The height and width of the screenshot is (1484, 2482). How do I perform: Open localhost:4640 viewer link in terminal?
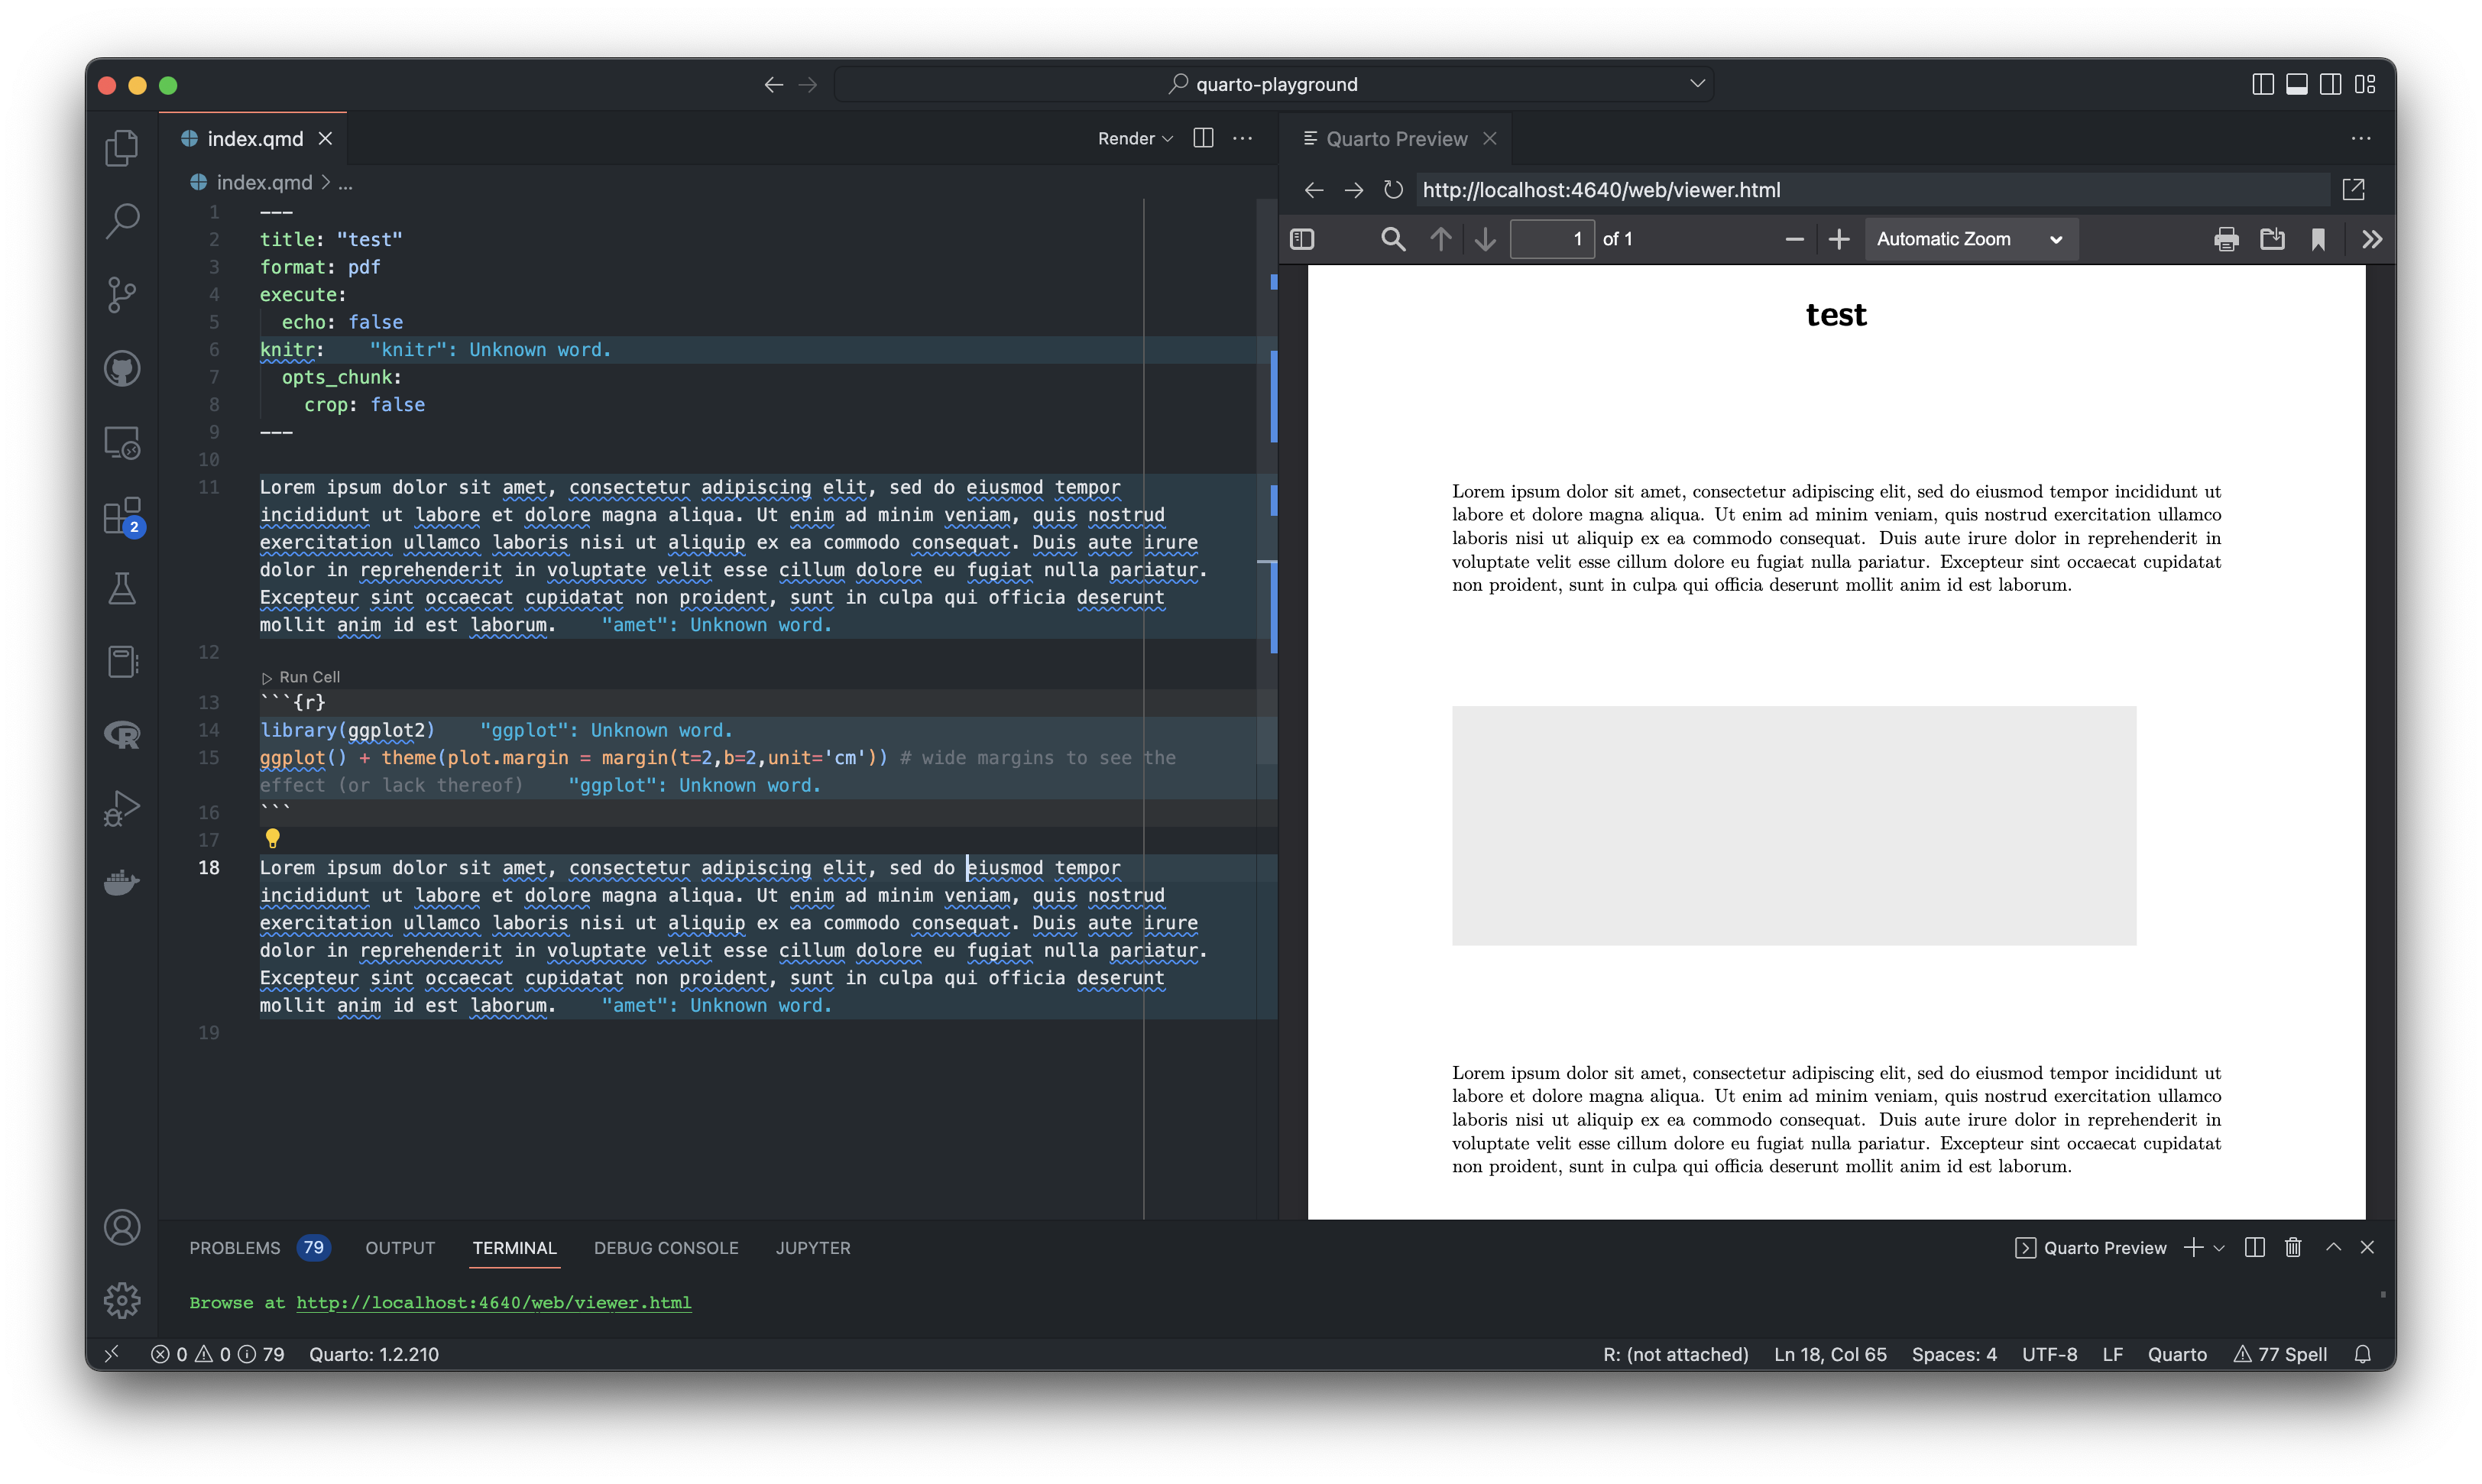point(493,1302)
